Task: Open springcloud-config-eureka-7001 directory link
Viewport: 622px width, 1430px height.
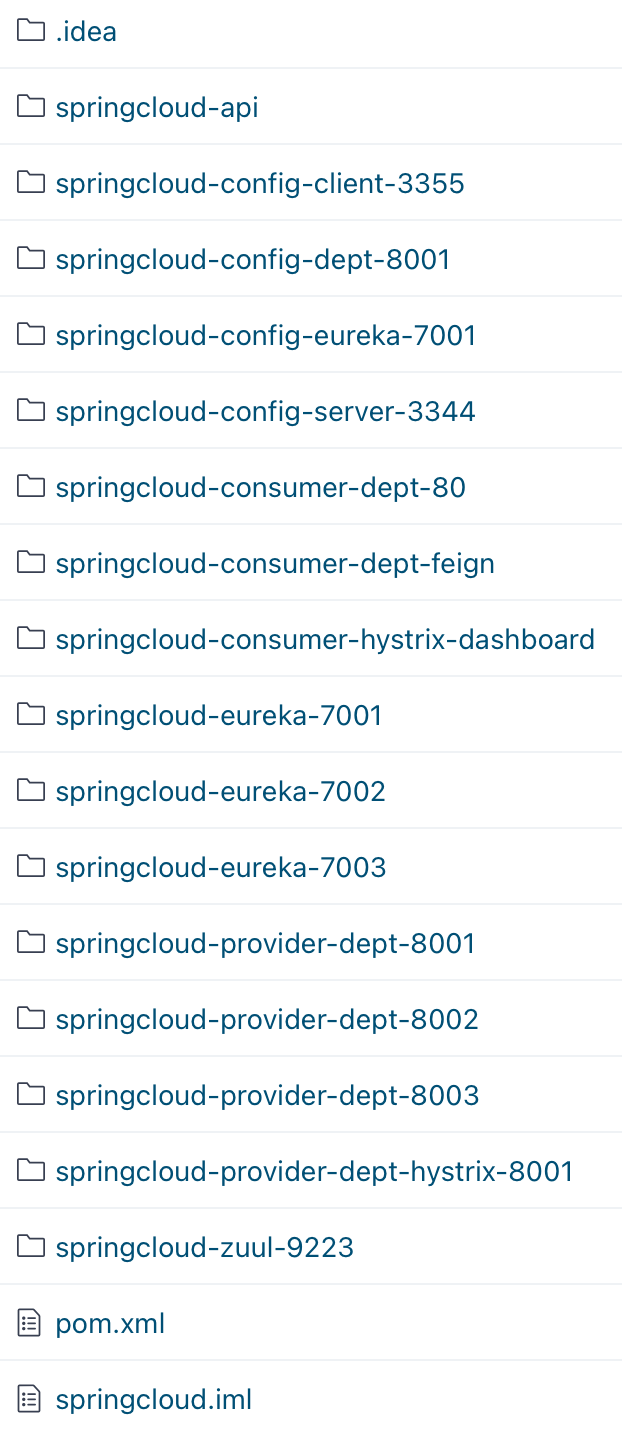Action: (x=266, y=336)
